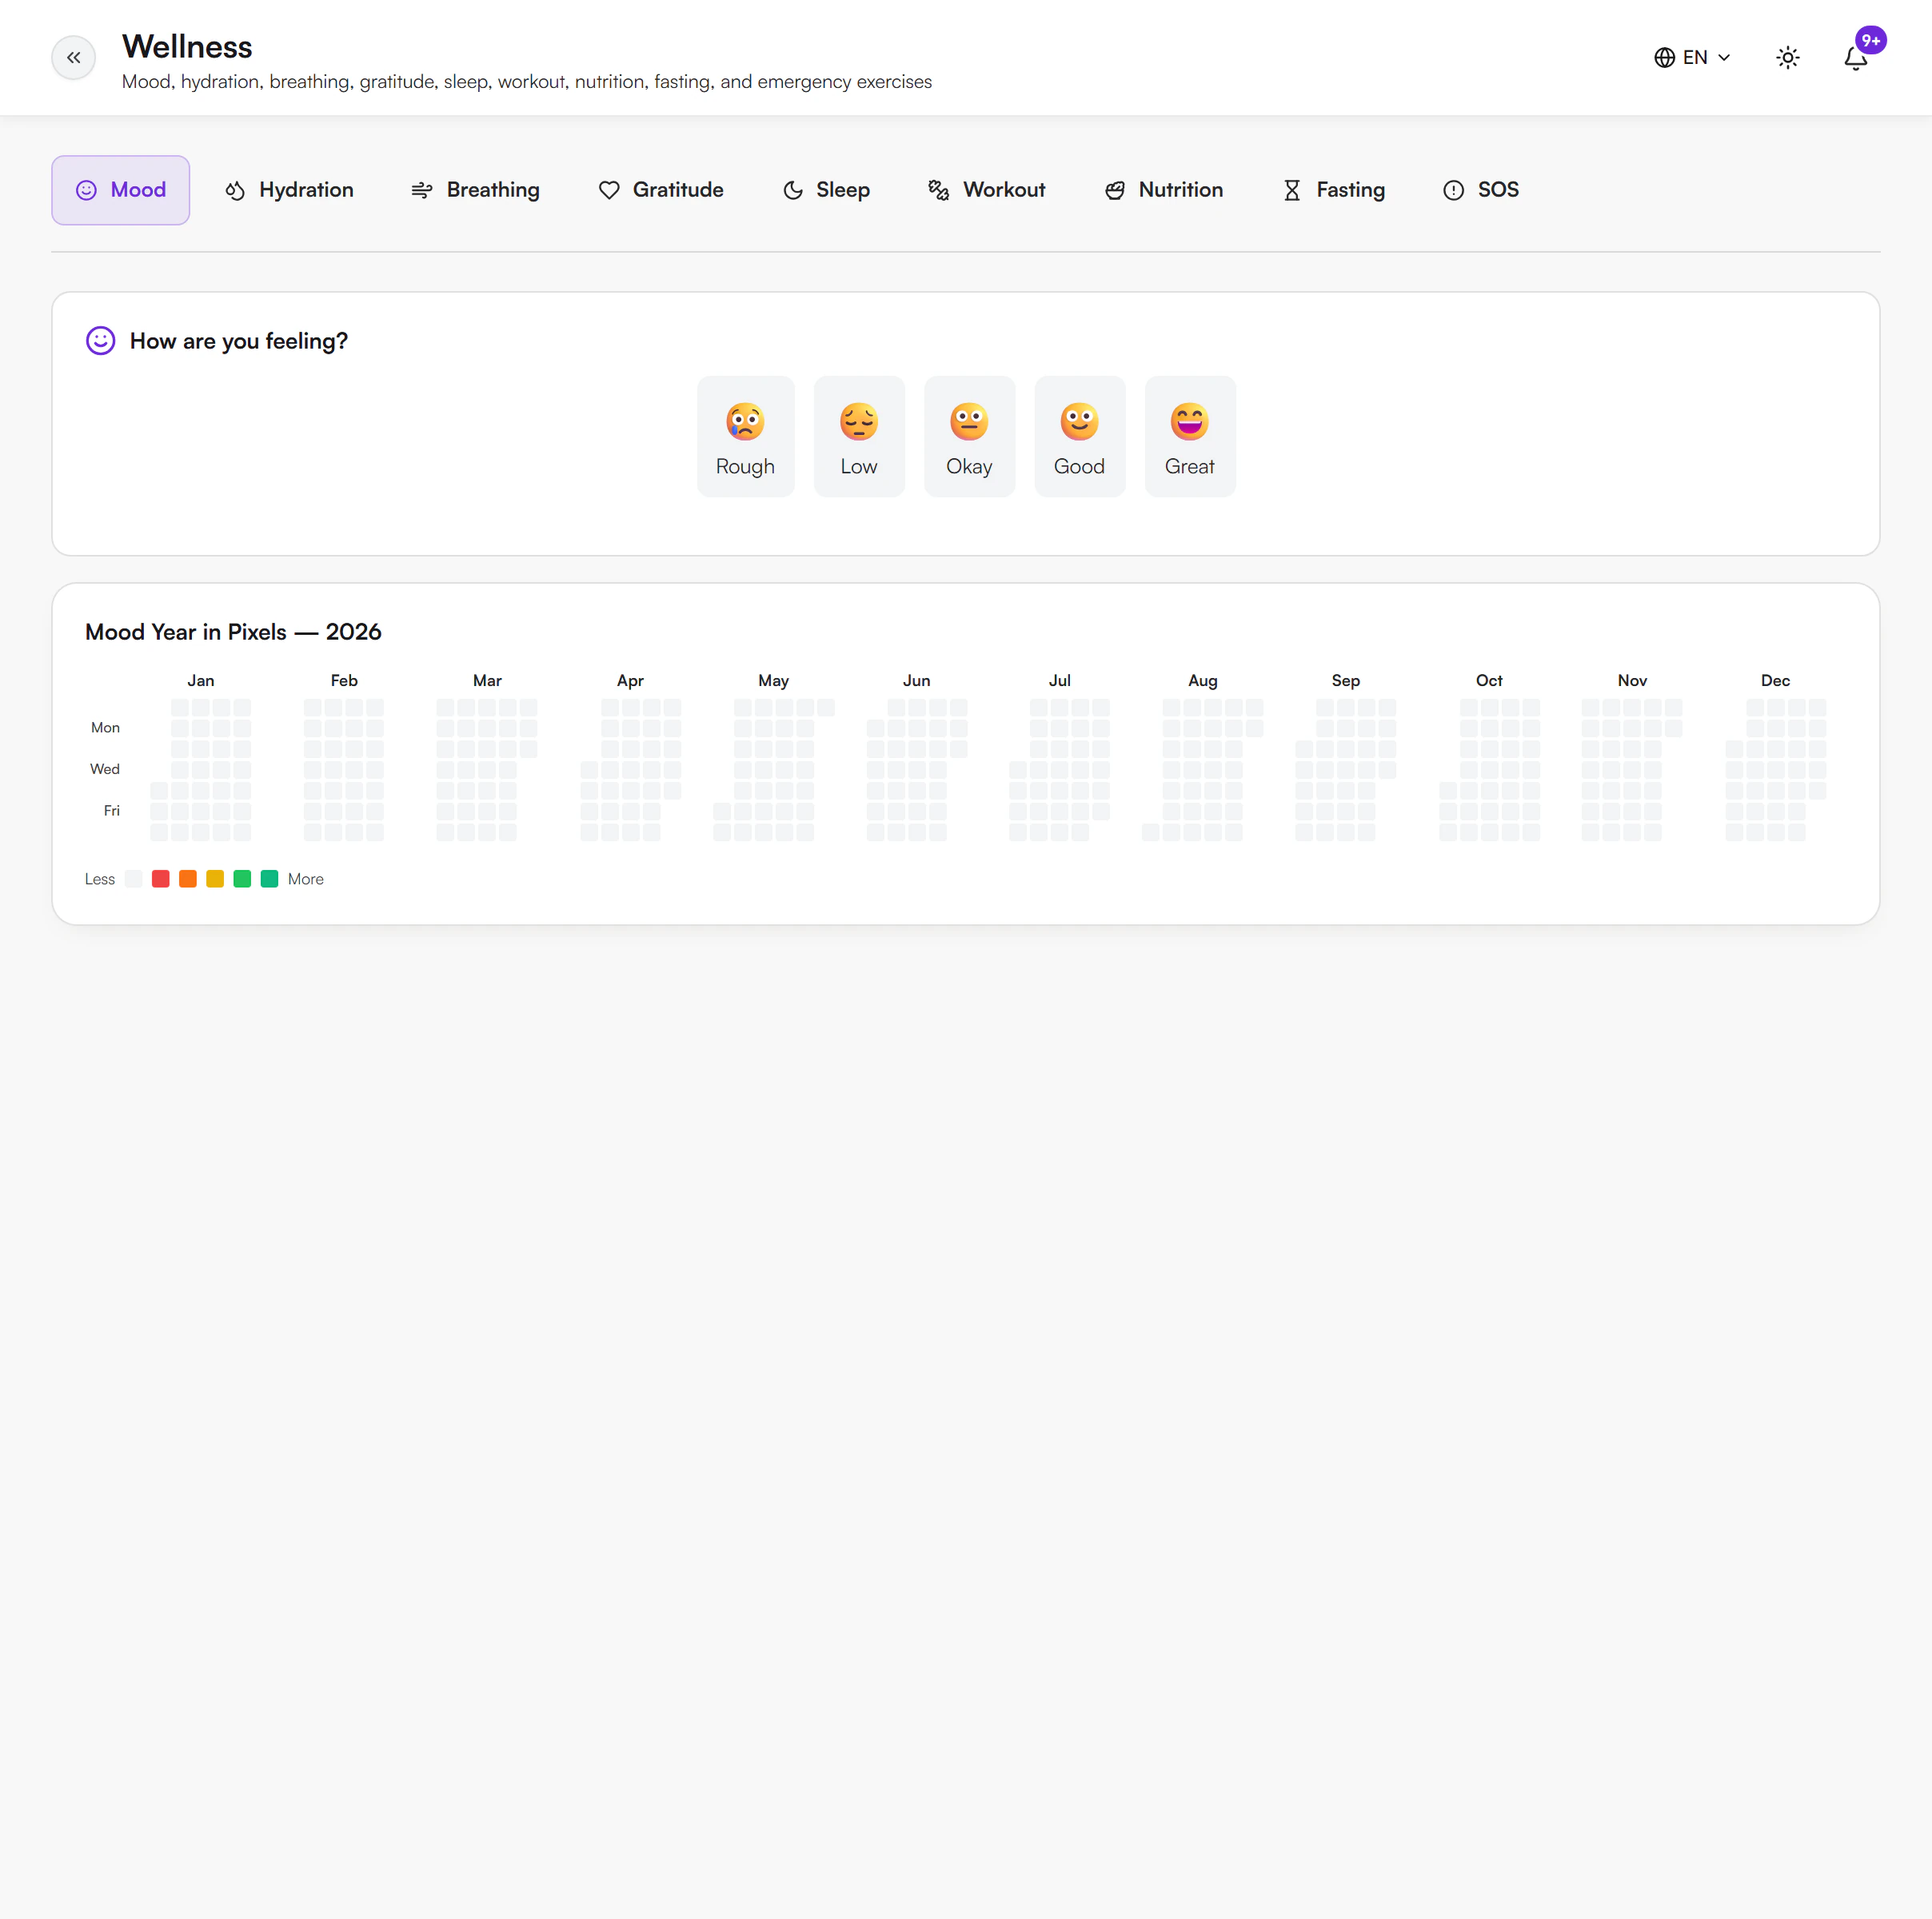Click the smiley icon beside How are you feeling
1932x1919 pixels.
(x=100, y=341)
